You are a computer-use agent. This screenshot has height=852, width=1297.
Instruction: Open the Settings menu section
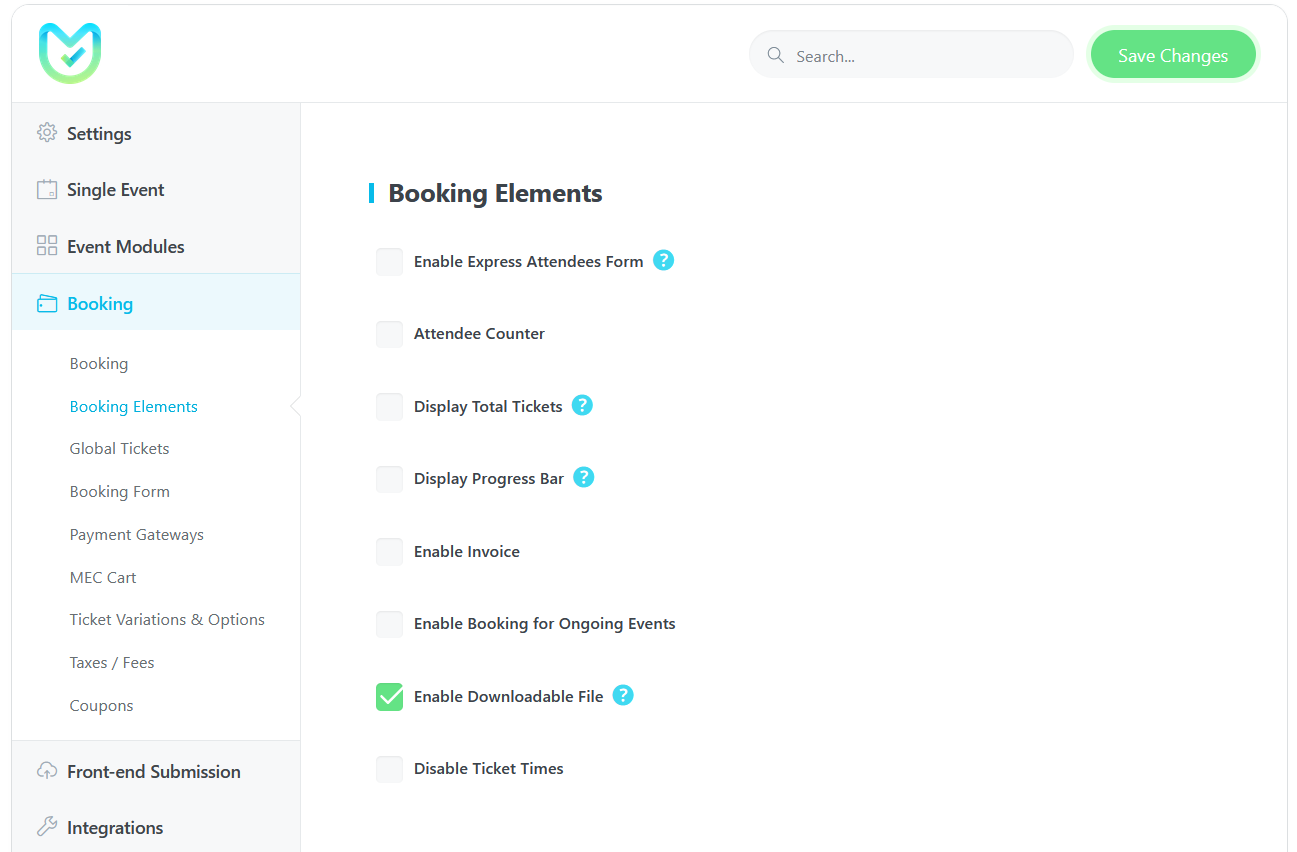pyautogui.click(x=156, y=133)
